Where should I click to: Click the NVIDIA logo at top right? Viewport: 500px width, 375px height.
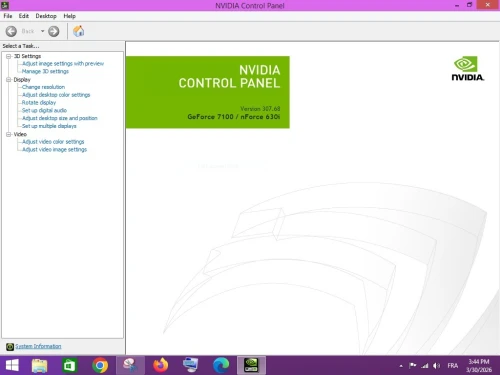[467, 69]
